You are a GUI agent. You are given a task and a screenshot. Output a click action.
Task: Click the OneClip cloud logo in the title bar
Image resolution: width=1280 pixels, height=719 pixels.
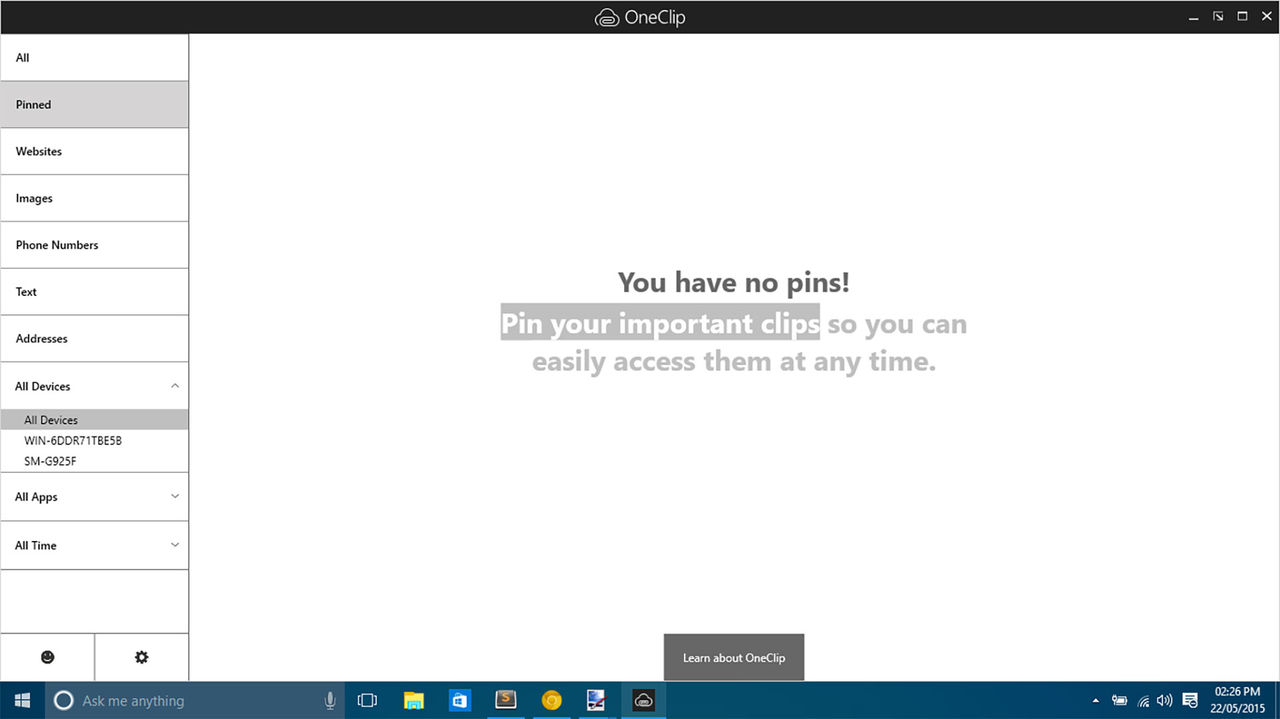(x=607, y=17)
